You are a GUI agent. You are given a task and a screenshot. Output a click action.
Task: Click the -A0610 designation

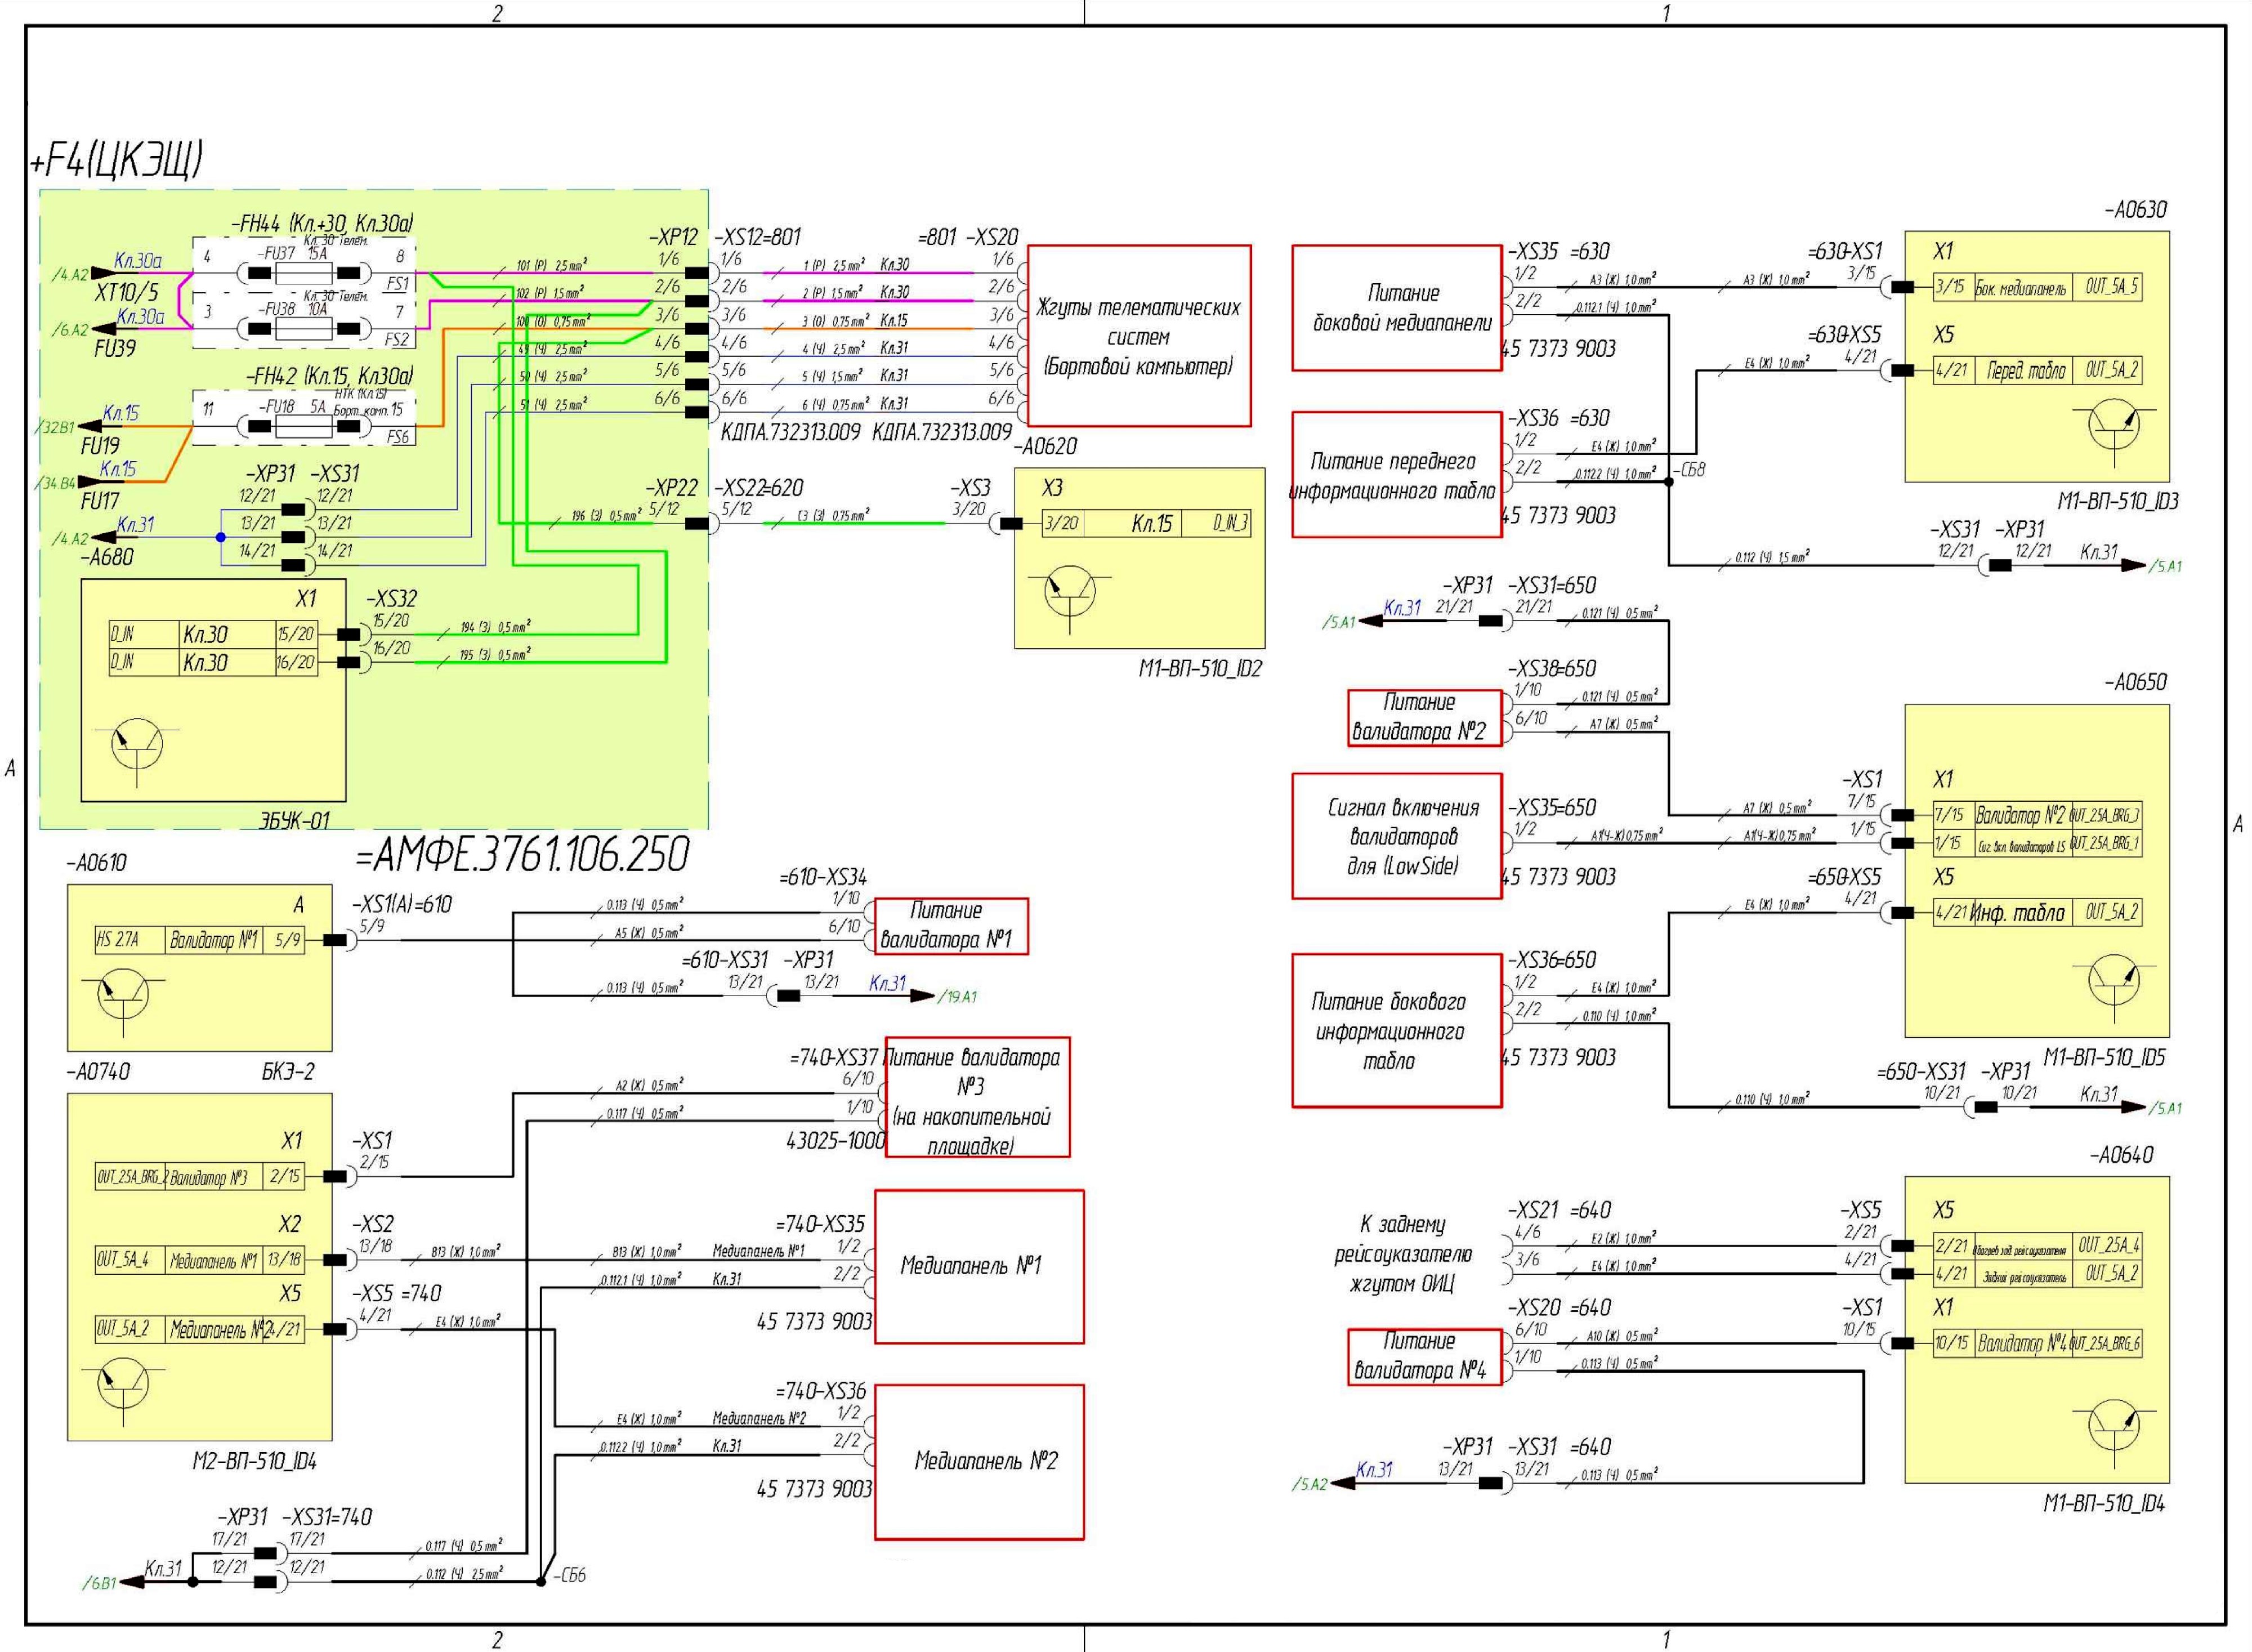[97, 863]
